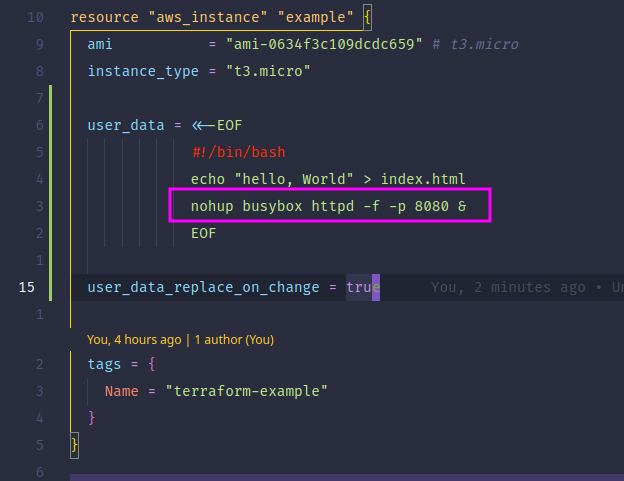Click the "terraform-example" Name tag value

(246, 391)
